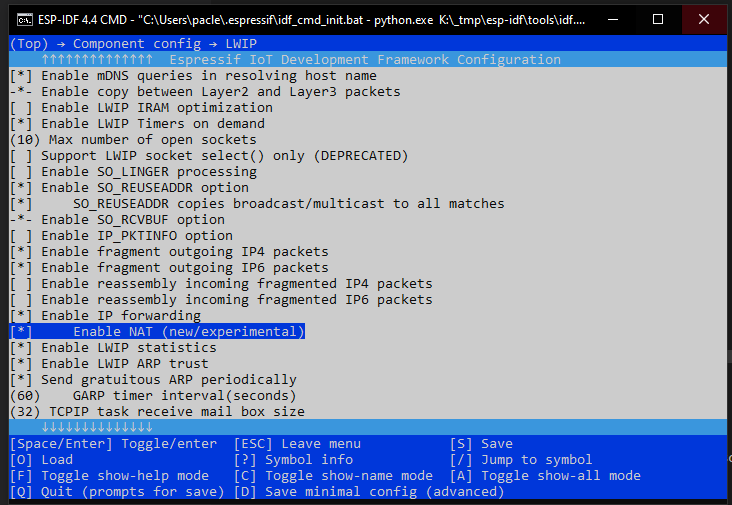Click Enable copy between Layer2 and Layer3 packets

pyautogui.click(x=205, y=91)
